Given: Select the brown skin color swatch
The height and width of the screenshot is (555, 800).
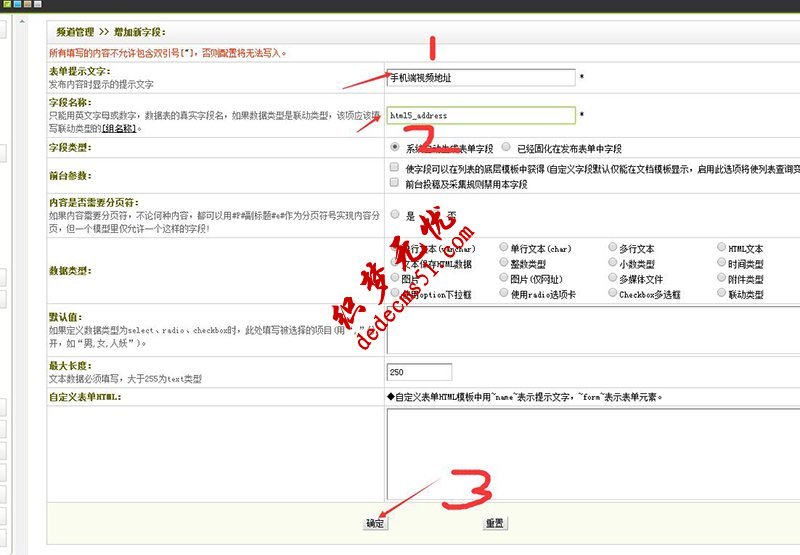Looking at the screenshot, I should [27, 4].
